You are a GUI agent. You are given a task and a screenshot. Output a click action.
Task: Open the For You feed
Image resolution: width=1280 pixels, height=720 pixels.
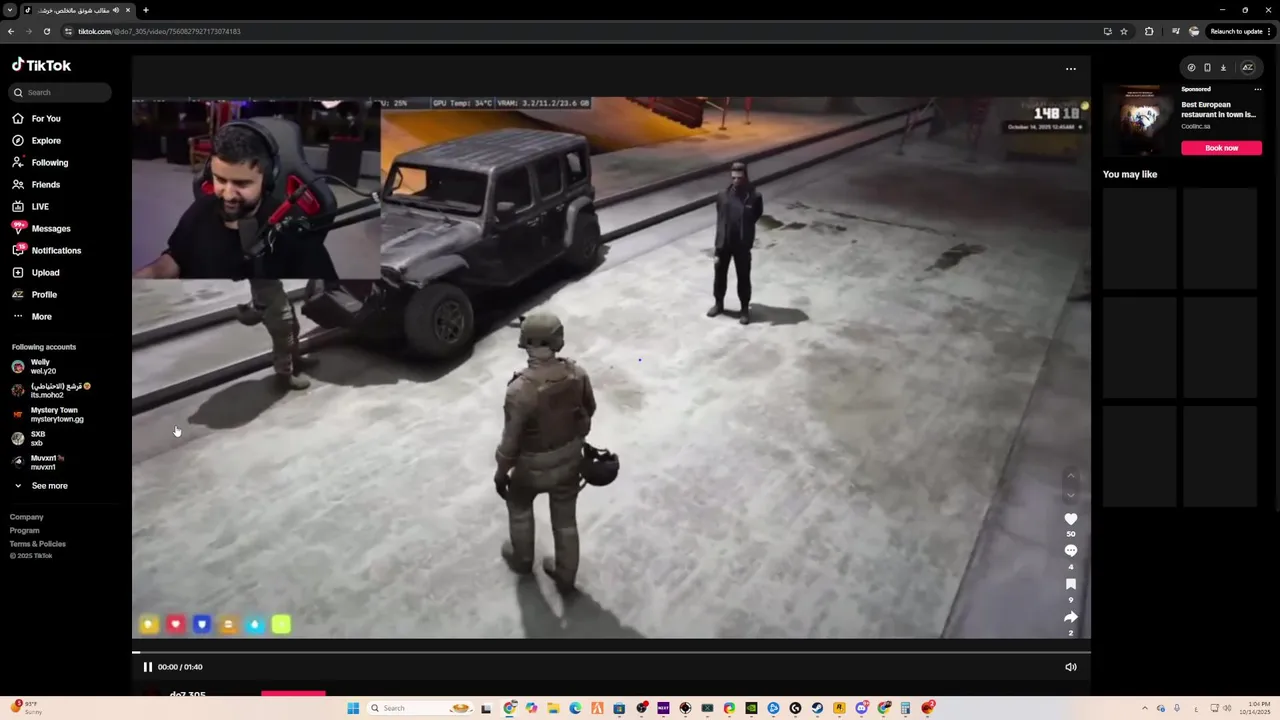coord(37,119)
